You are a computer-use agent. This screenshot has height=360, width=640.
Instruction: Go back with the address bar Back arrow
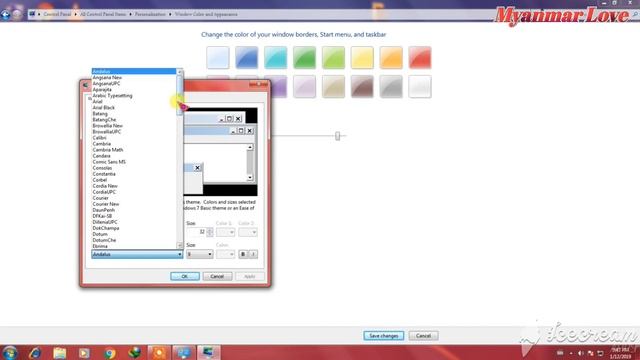point(5,14)
